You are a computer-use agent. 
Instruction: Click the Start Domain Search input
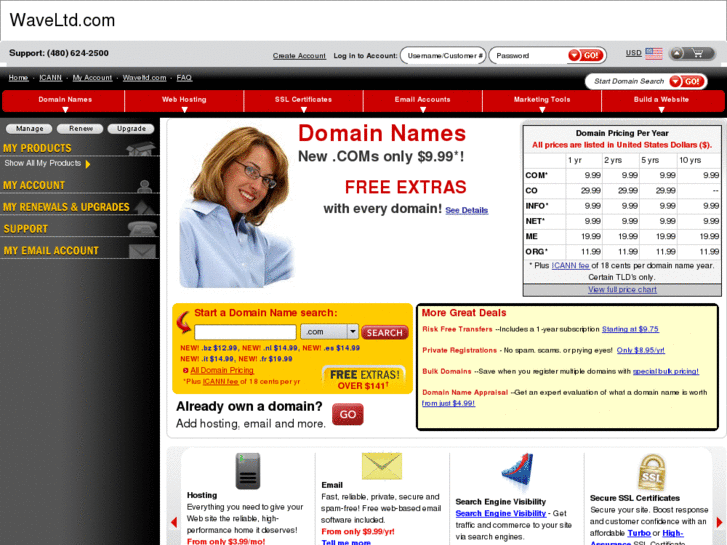(x=629, y=81)
